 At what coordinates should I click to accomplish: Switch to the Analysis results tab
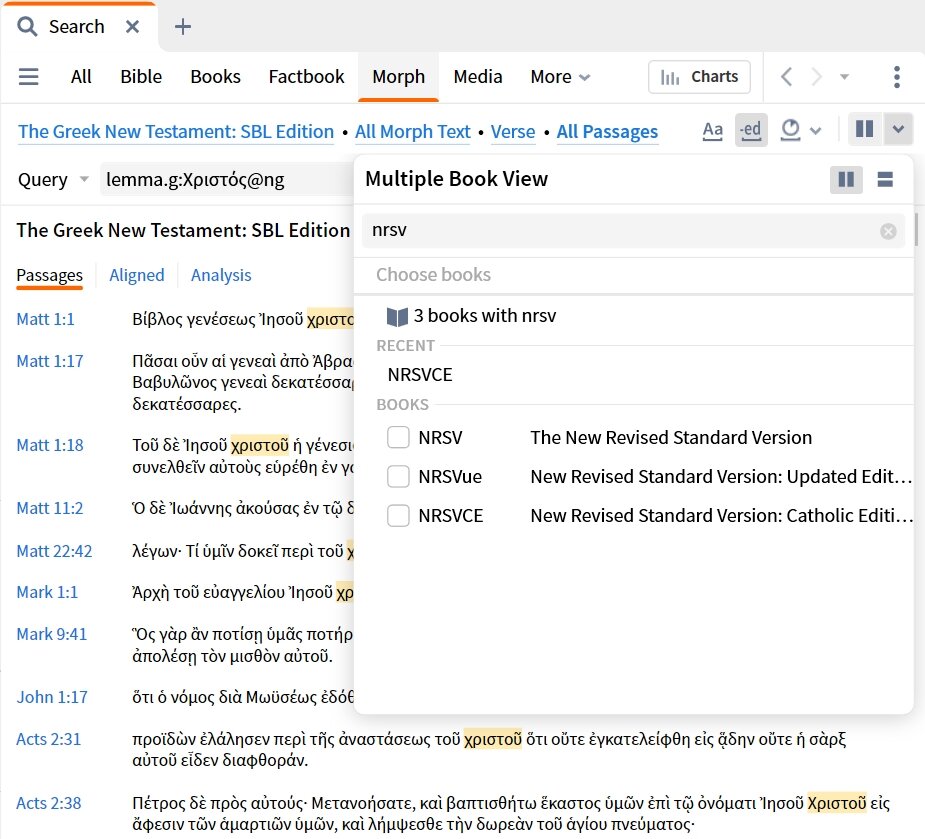tap(221, 276)
